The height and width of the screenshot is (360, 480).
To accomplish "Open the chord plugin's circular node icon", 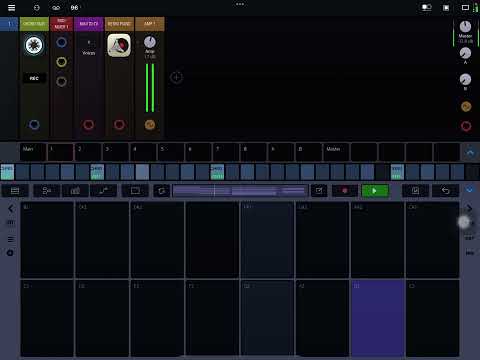I will pos(34,45).
